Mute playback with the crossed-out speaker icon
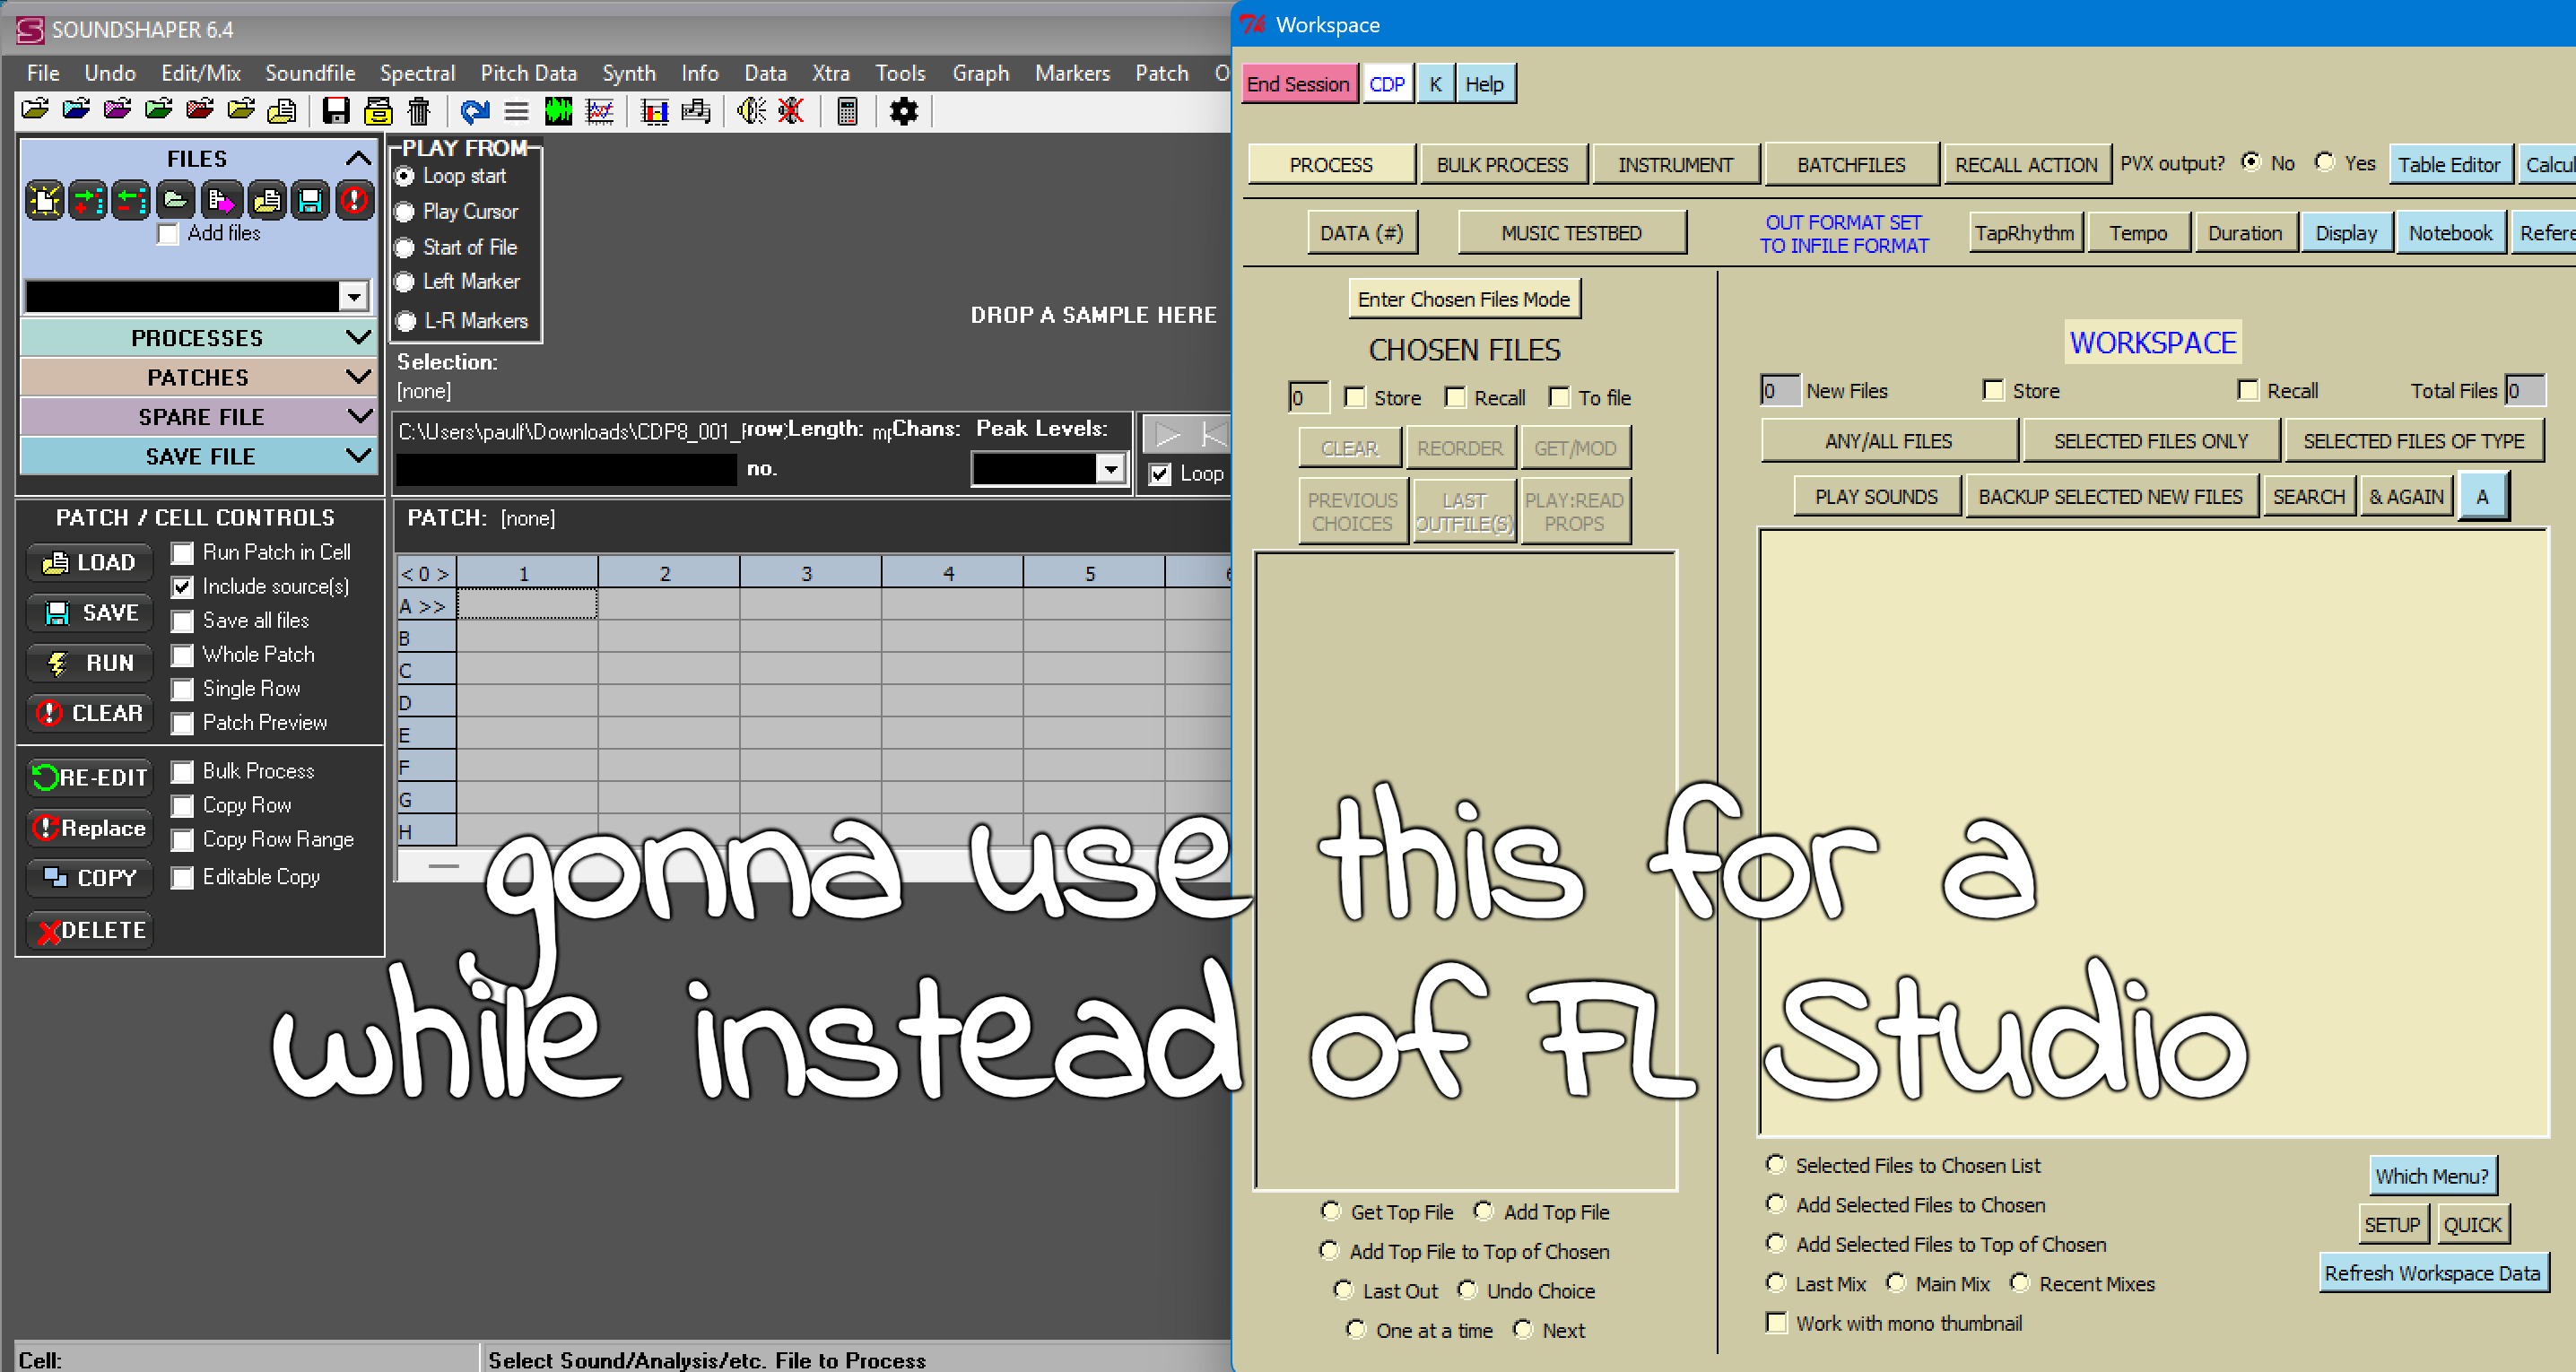 [x=790, y=111]
